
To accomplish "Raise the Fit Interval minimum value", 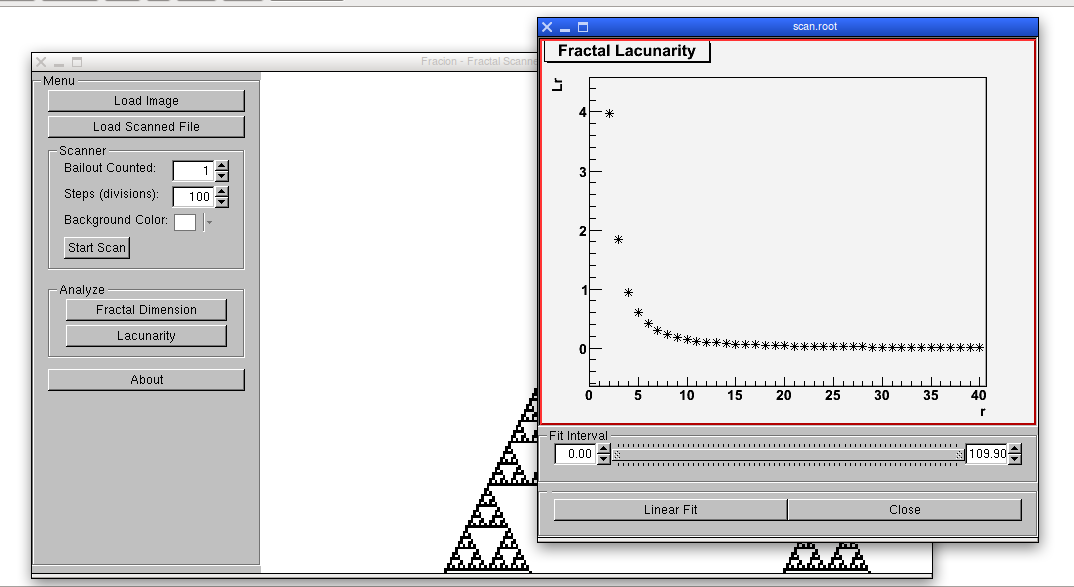I will pos(603,449).
